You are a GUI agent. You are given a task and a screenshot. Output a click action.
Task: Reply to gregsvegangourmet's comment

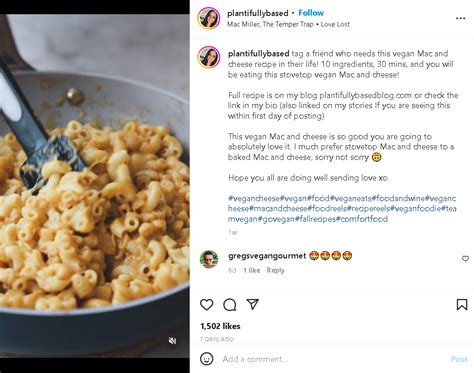point(275,270)
